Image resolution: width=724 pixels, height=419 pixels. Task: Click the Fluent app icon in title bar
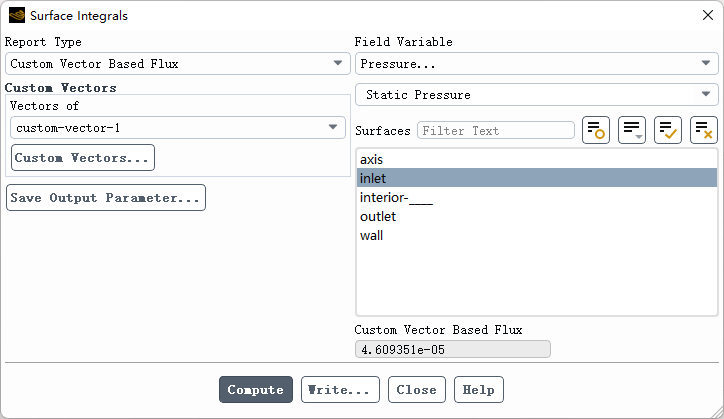[x=17, y=15]
